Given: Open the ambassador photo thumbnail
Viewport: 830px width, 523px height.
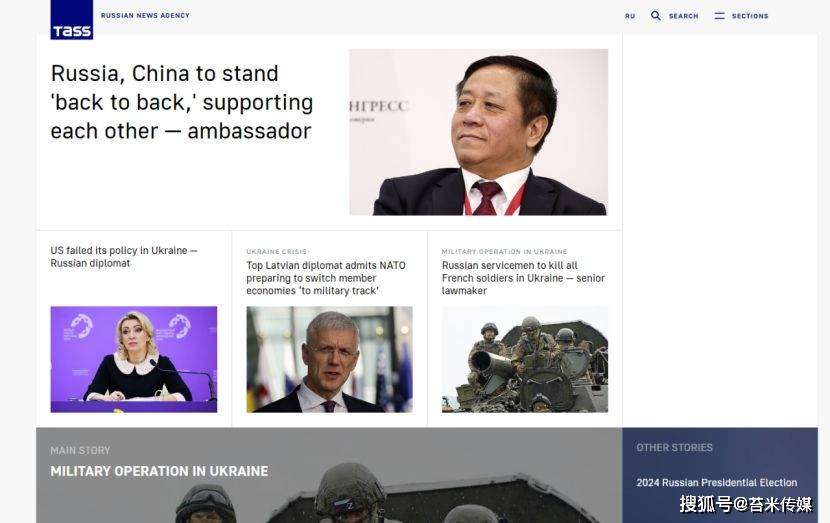Looking at the screenshot, I should [479, 132].
